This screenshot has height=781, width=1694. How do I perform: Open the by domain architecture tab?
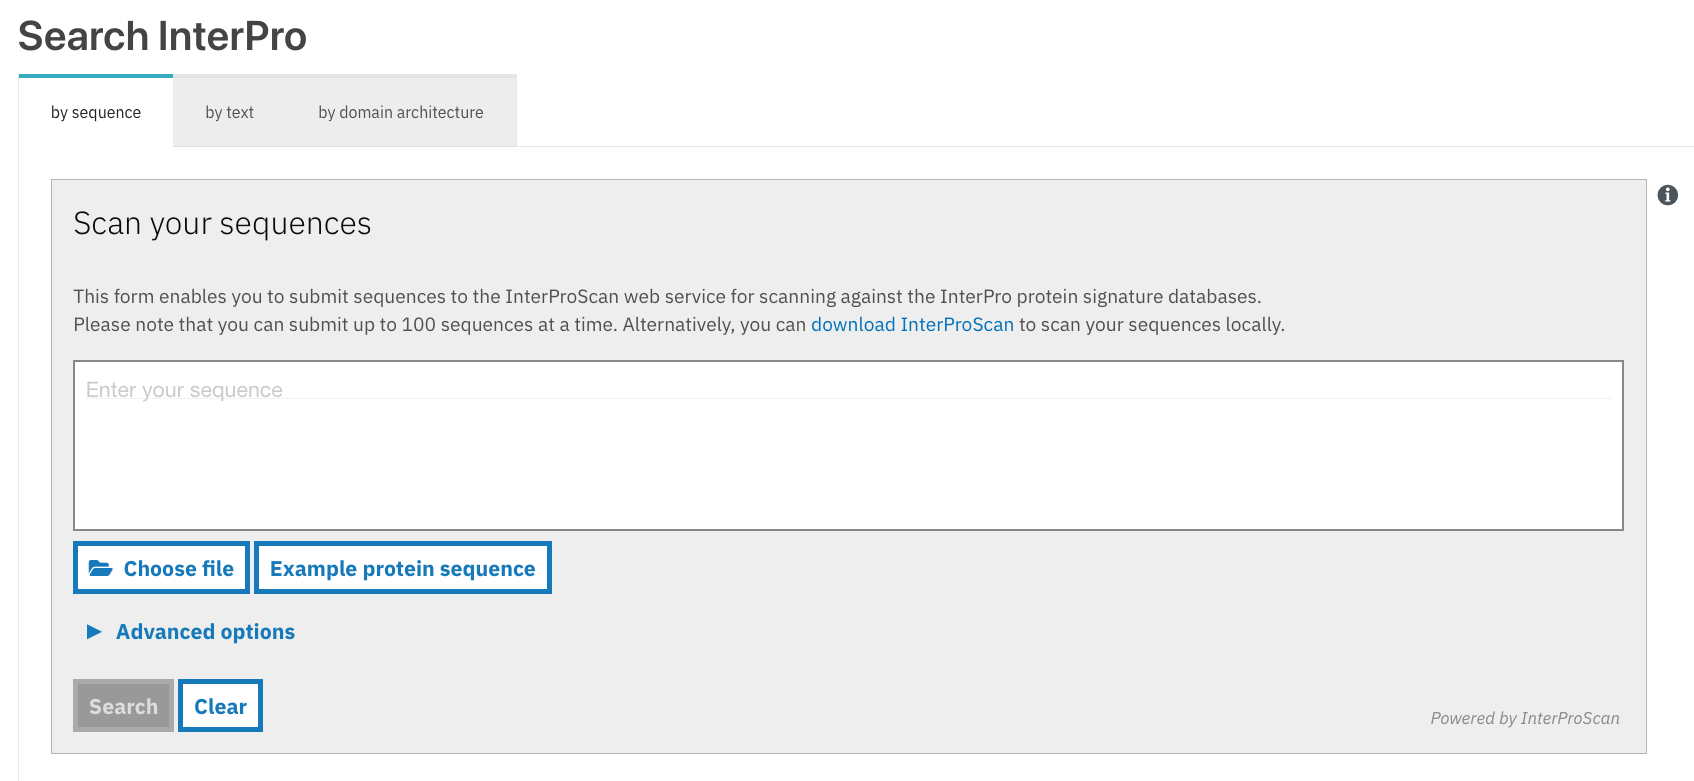pos(400,112)
